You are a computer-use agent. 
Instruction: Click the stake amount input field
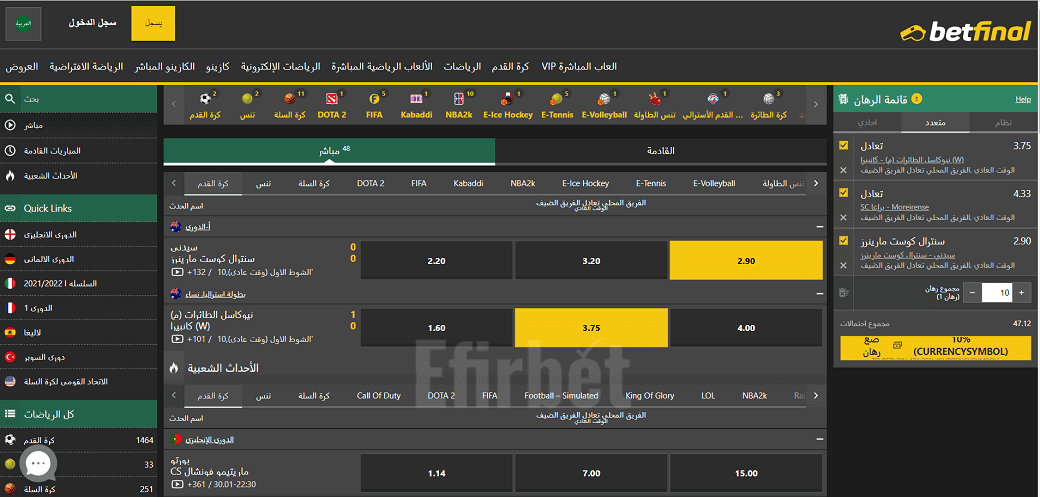[x=997, y=293]
